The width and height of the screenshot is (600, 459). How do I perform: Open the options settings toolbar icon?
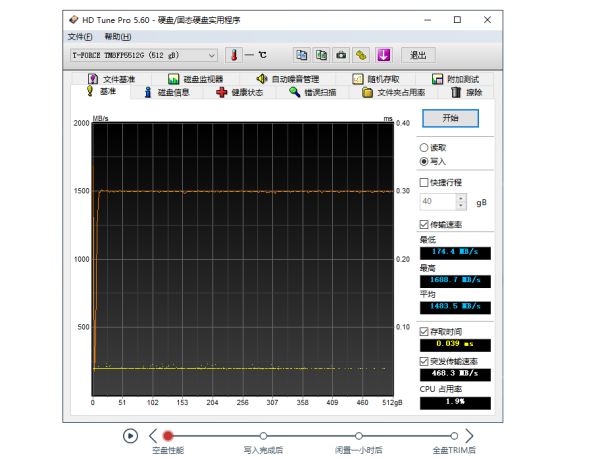click(x=361, y=55)
